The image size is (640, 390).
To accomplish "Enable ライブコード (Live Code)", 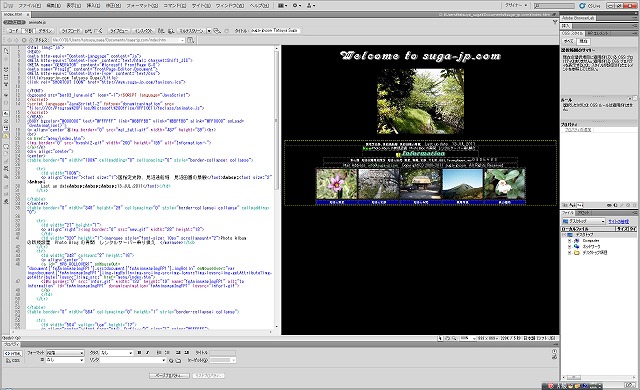I will click(71, 31).
